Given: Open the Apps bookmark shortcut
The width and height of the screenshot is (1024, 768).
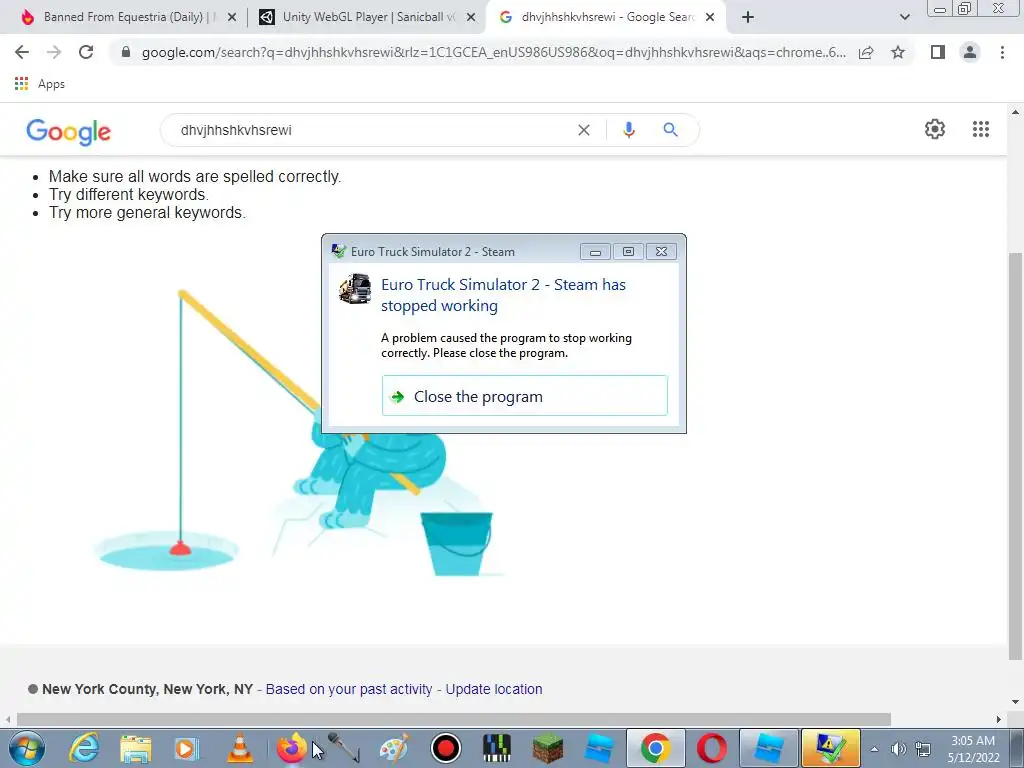Looking at the screenshot, I should click(39, 84).
